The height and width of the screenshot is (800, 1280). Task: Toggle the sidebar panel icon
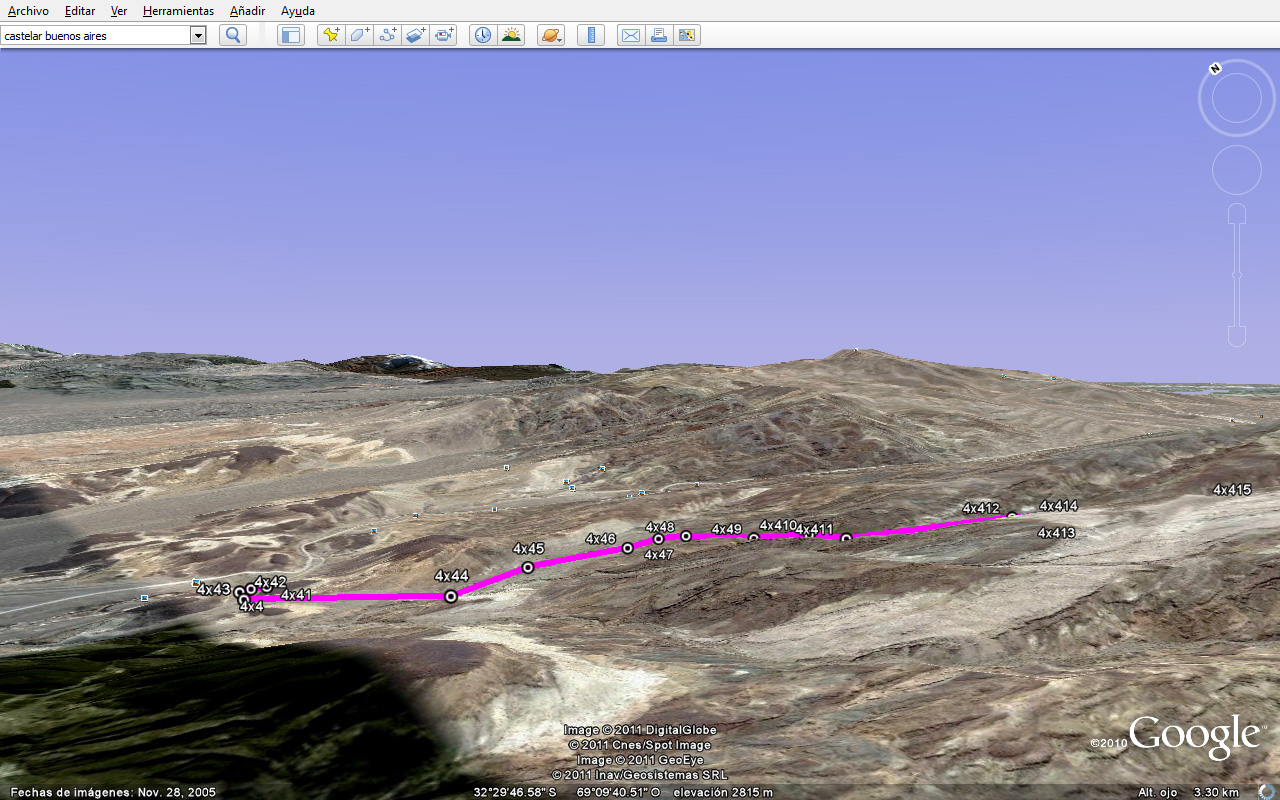[x=291, y=35]
